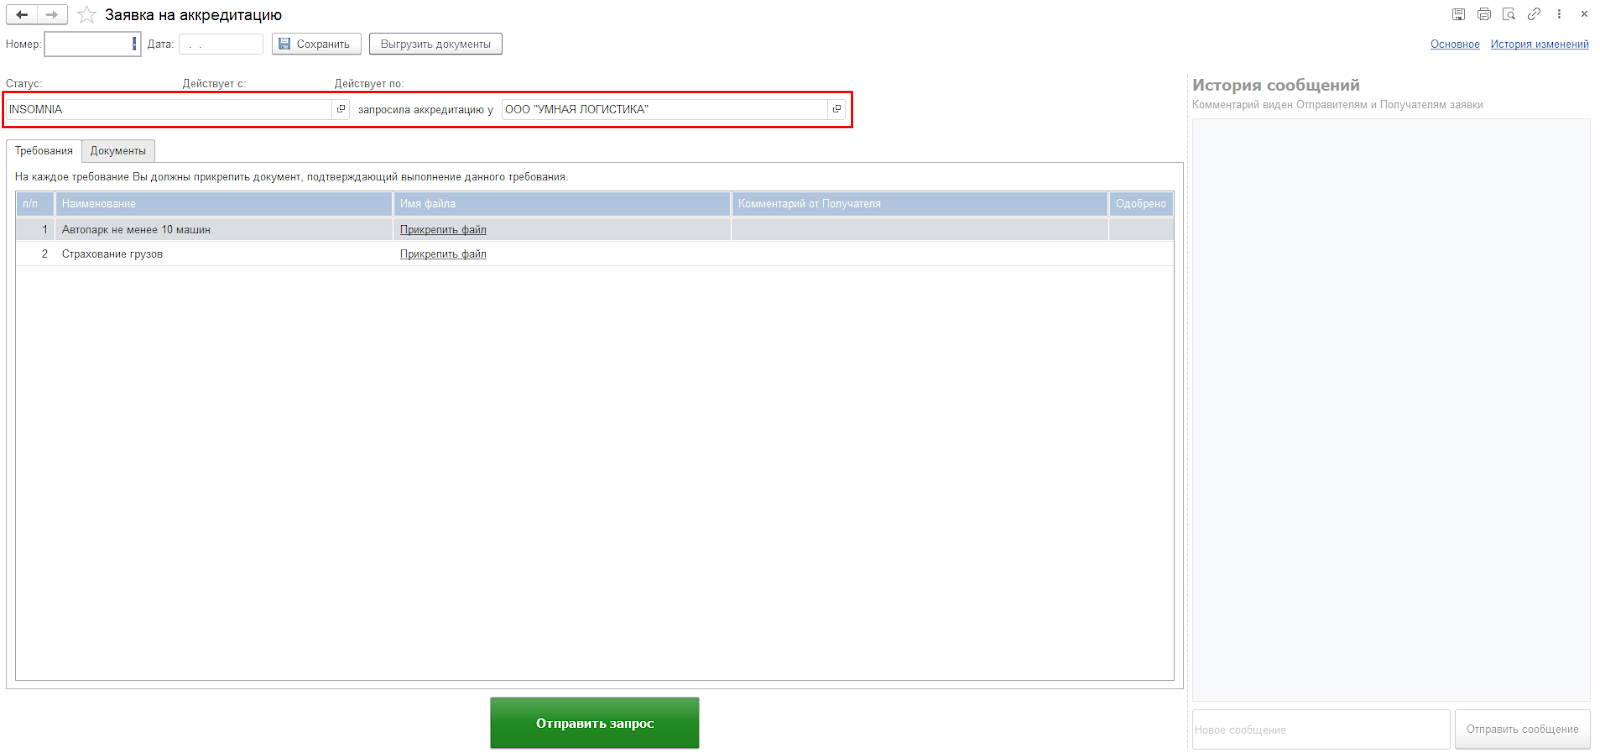
Task: Click row number 2 cell
Action: click(35, 254)
